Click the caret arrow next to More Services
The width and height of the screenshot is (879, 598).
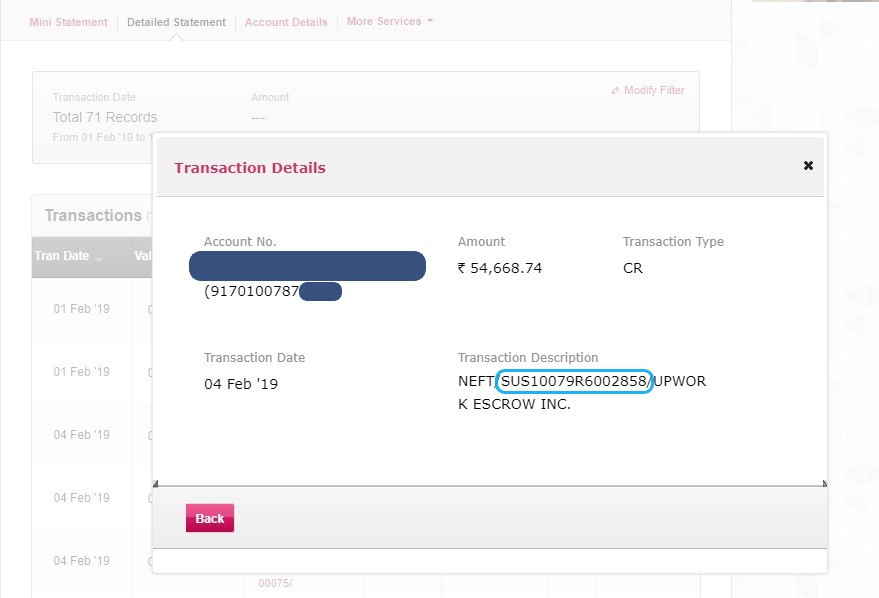click(430, 21)
